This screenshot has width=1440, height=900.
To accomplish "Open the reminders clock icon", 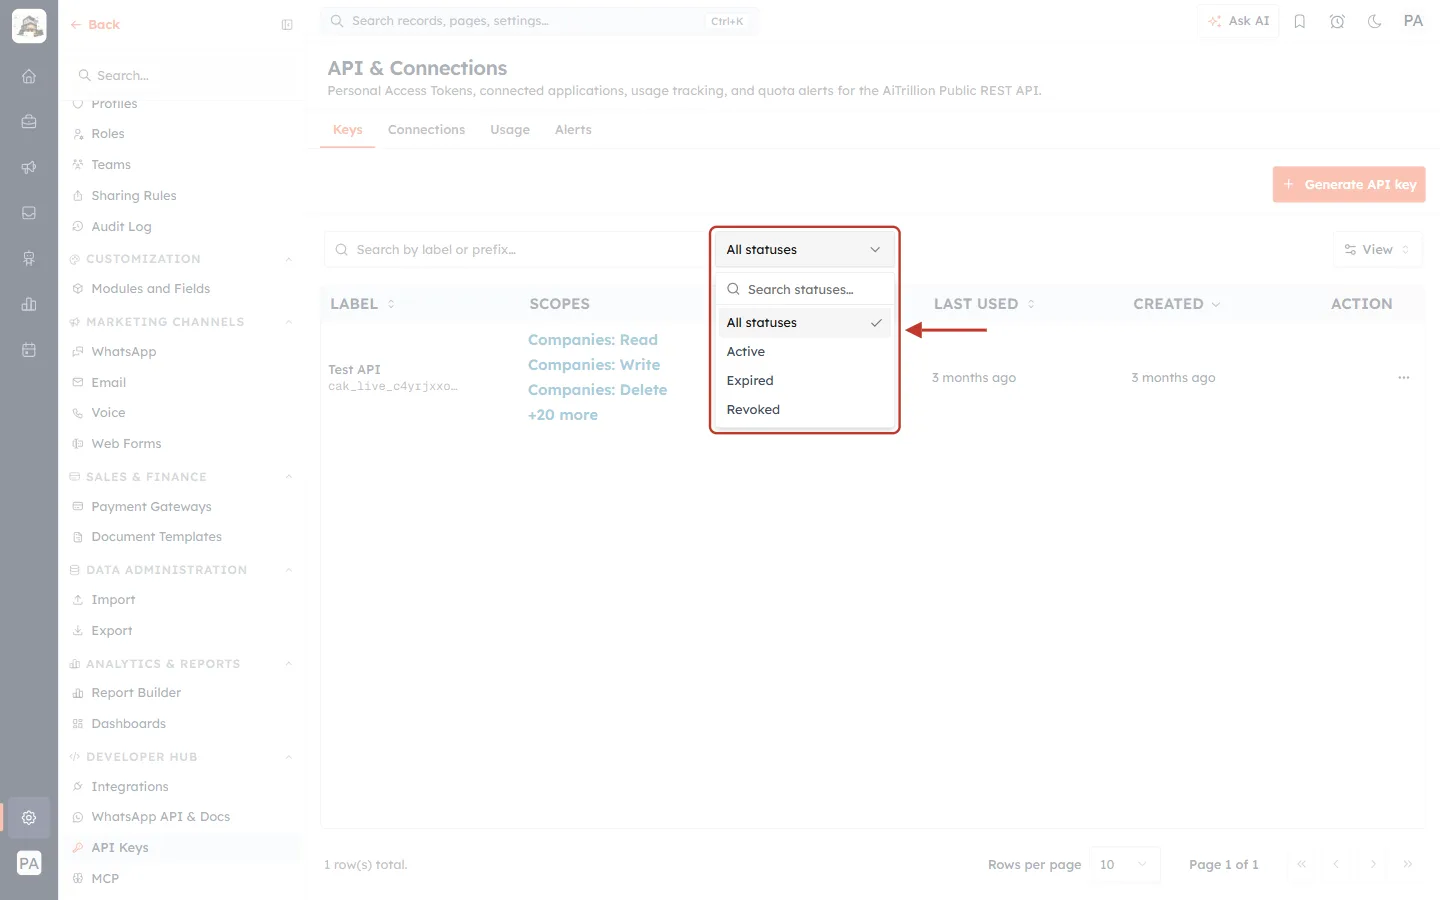I will (1337, 21).
